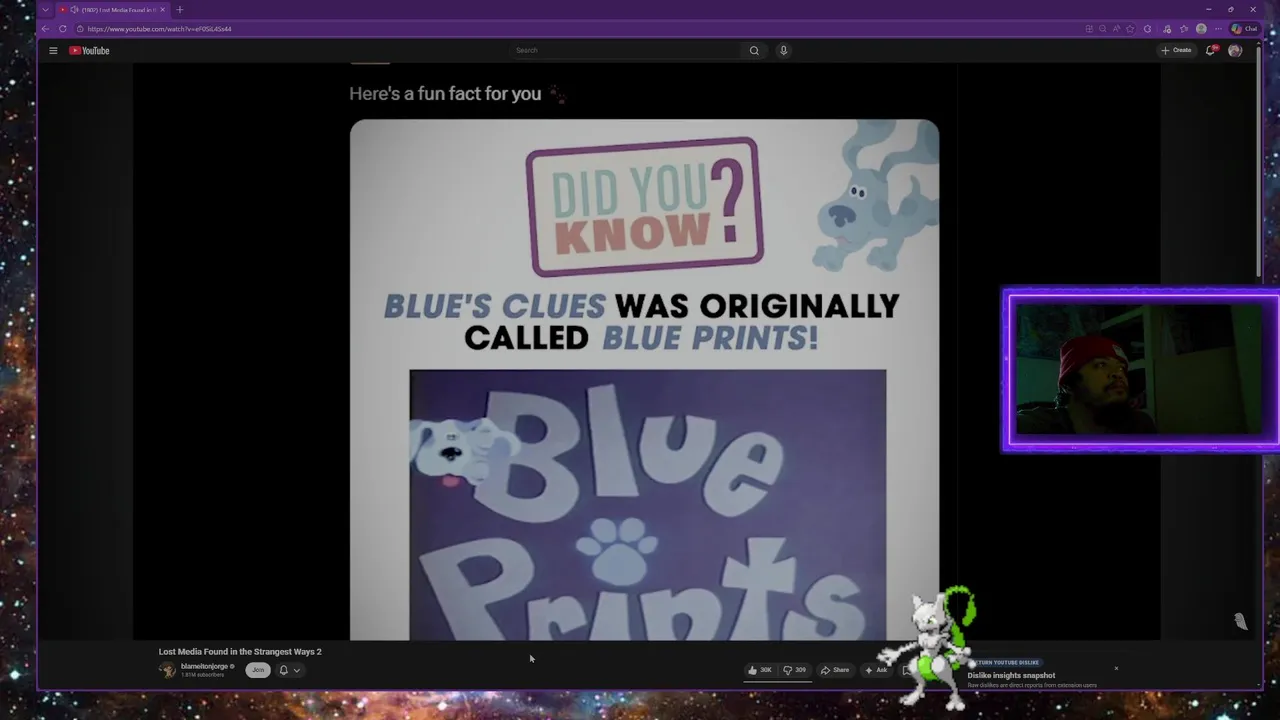Open the browser profile avatar
Image resolution: width=1280 pixels, height=720 pixels.
(x=1201, y=29)
